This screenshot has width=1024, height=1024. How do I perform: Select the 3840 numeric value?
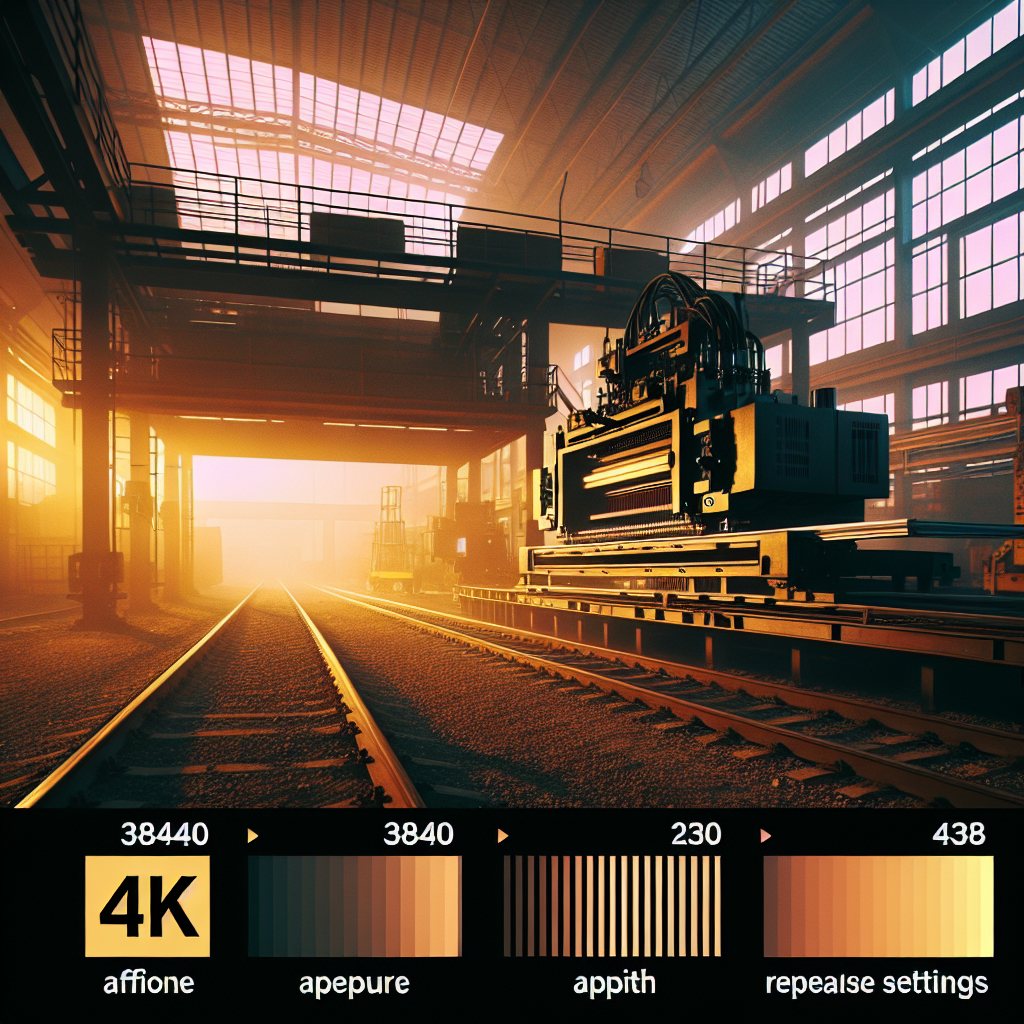pyautogui.click(x=418, y=833)
